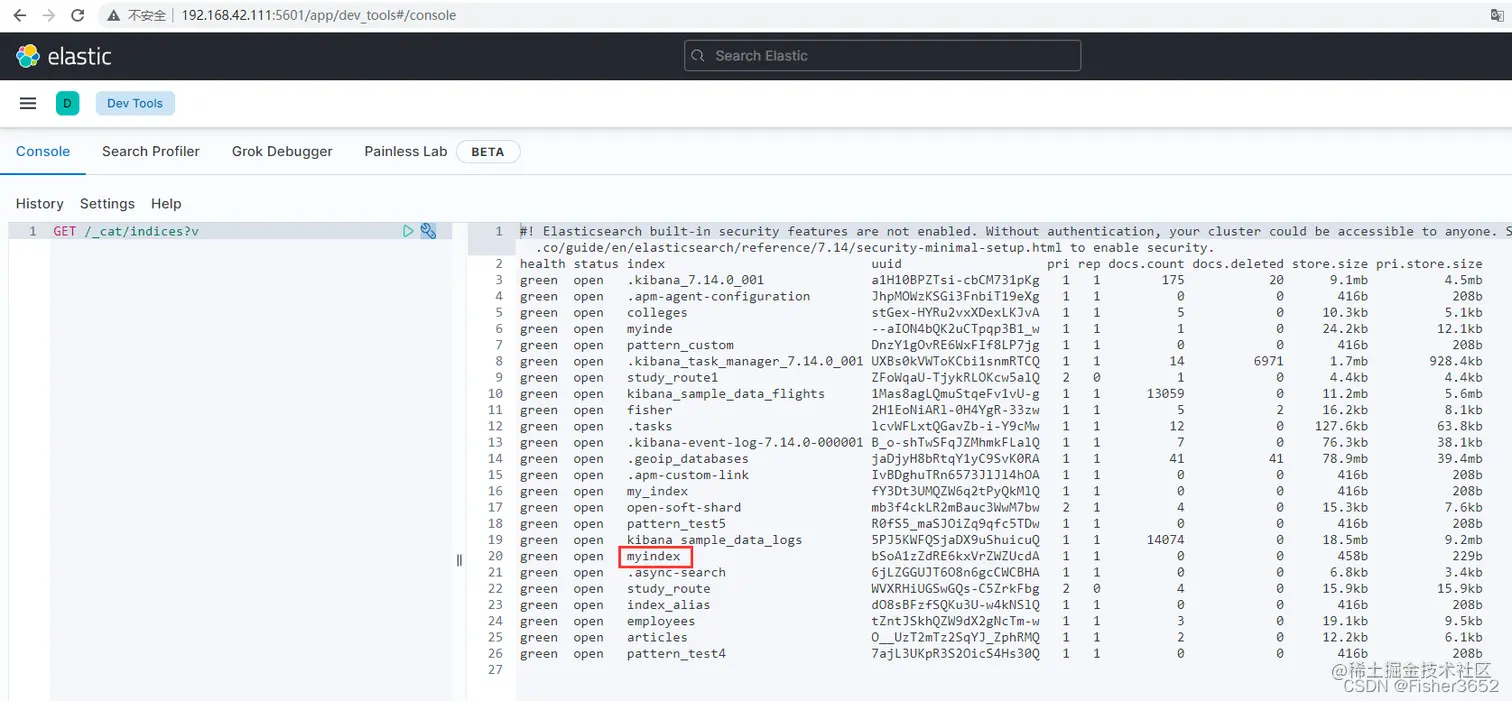Screen dimensions: 1512x701
Task: Open the console Settings menu
Action: (107, 203)
